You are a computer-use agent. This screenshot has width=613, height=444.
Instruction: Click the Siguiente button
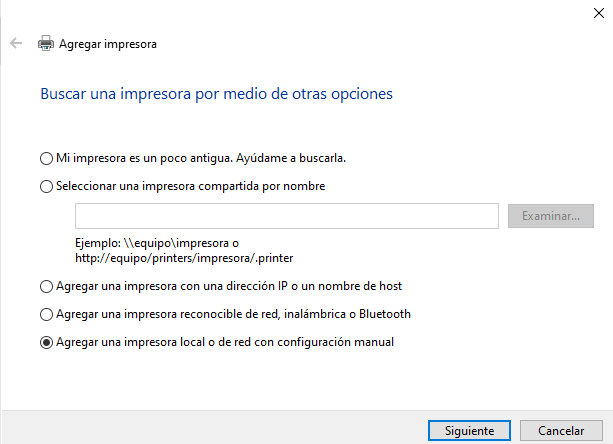469,430
